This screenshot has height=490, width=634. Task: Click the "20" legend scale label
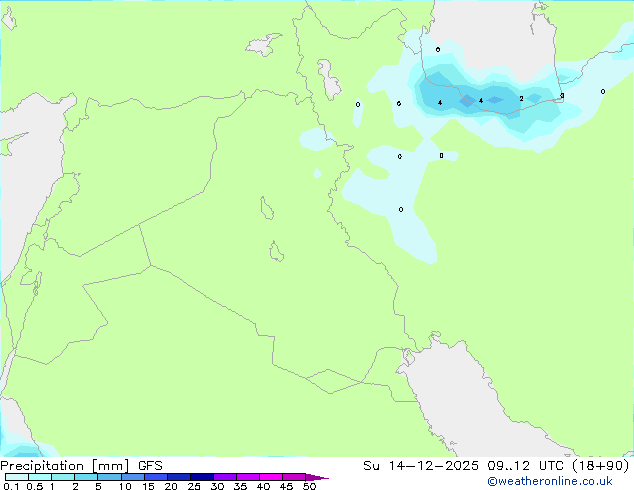pyautogui.click(x=171, y=486)
